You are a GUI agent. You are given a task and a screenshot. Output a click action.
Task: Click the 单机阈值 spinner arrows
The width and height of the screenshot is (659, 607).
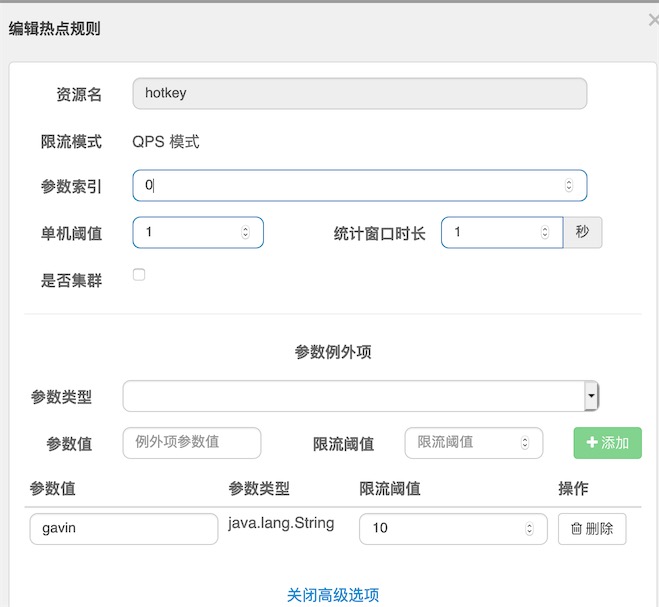pos(245,232)
